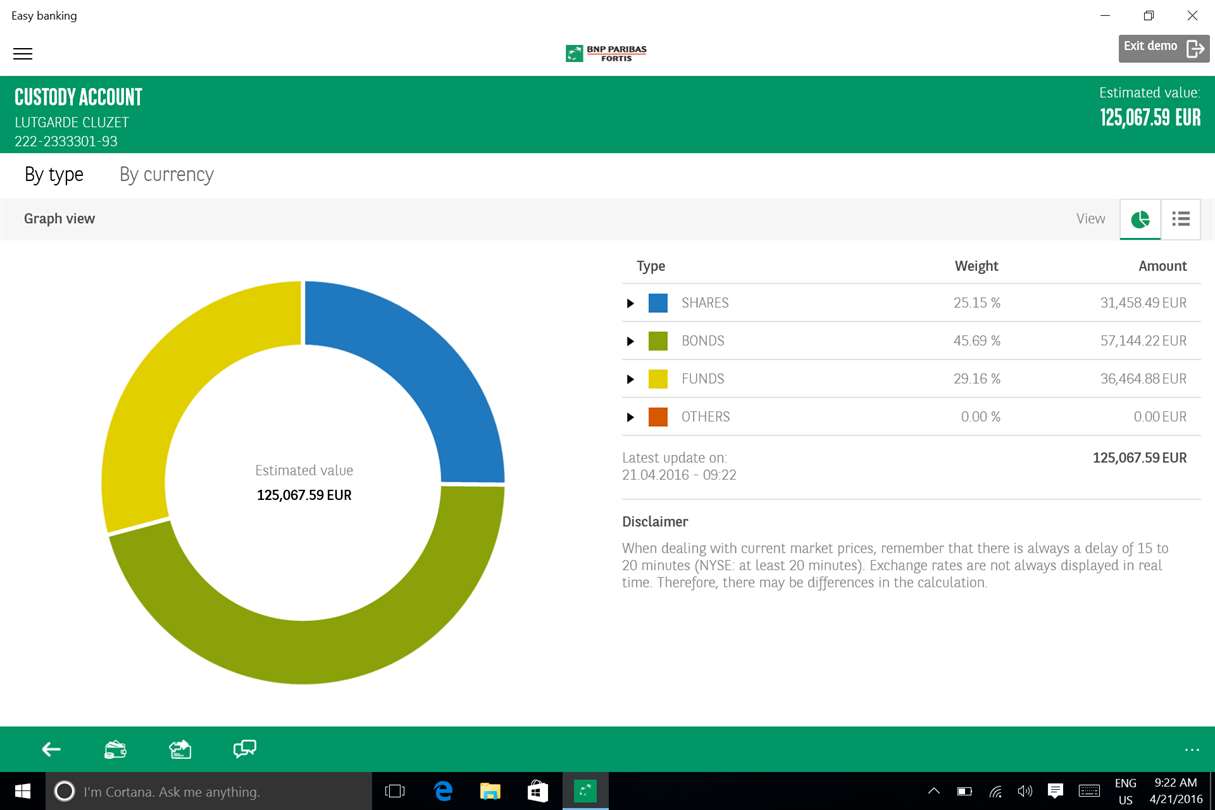
Task: Click the BONDS type label
Action: [703, 341]
